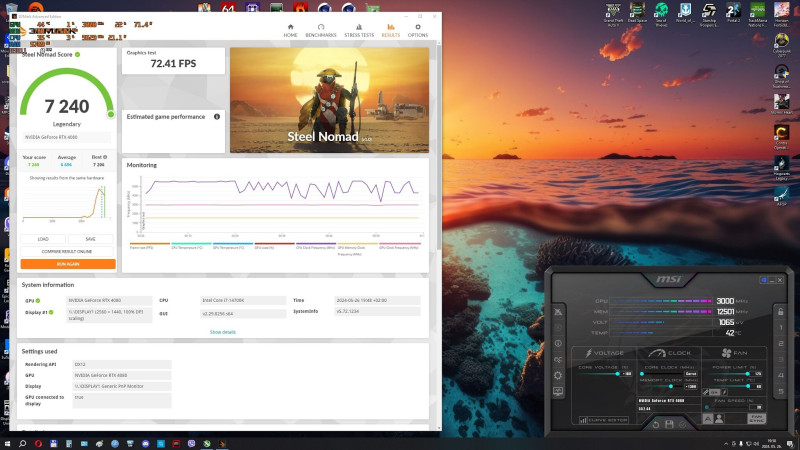Viewport: 800px width, 450px height.
Task: Select the RESULTS tab
Action: [x=390, y=31]
